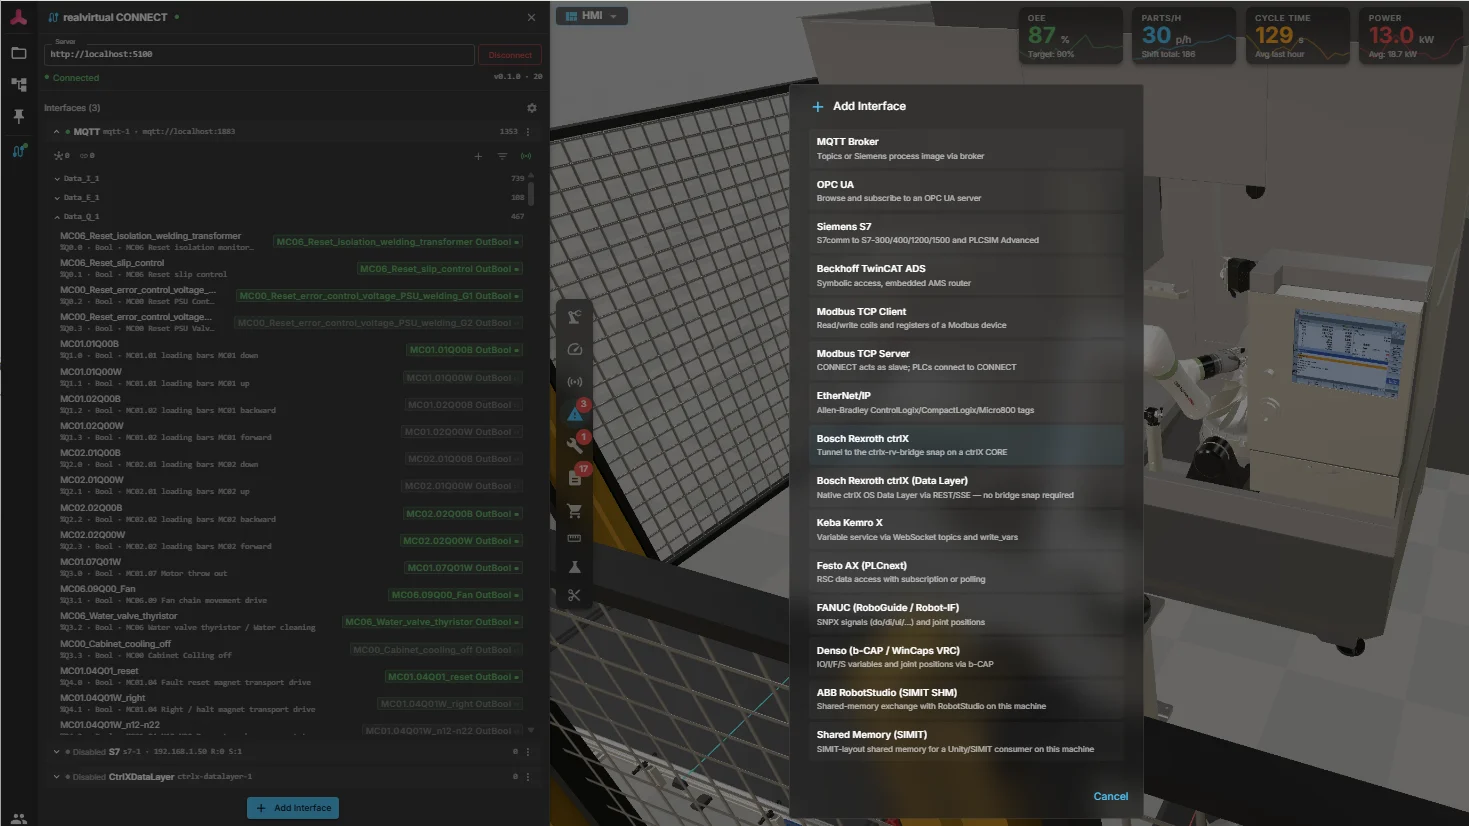Screen dimensions: 1469x826
Task: Open the MQTT signal filter icon
Action: (502, 156)
